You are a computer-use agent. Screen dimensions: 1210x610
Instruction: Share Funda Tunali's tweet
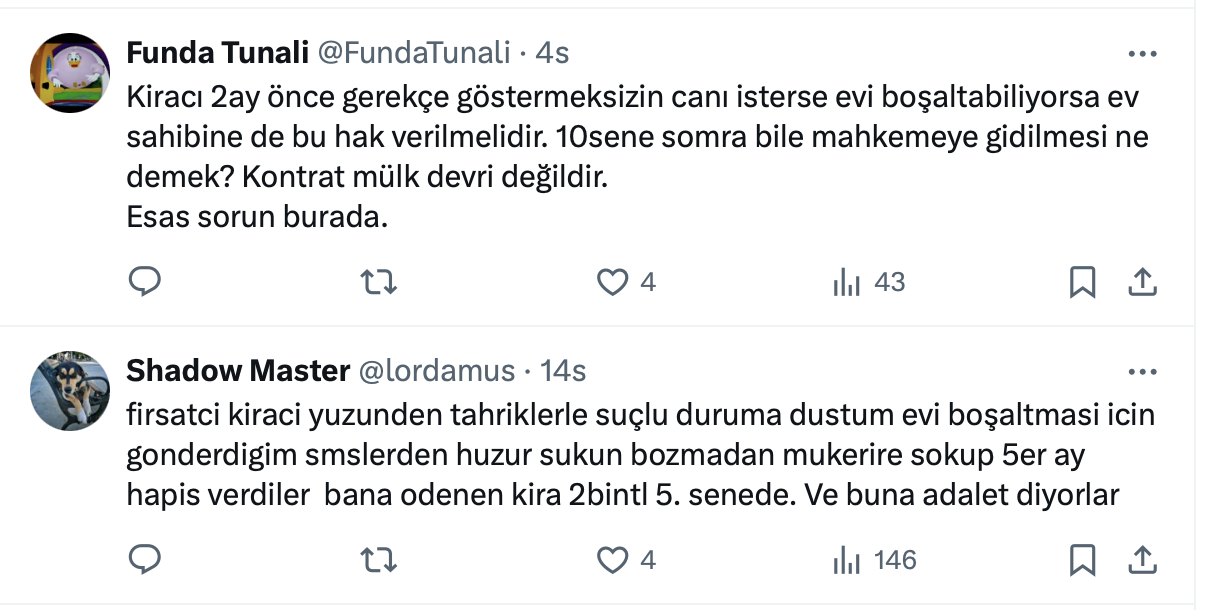(x=1142, y=283)
